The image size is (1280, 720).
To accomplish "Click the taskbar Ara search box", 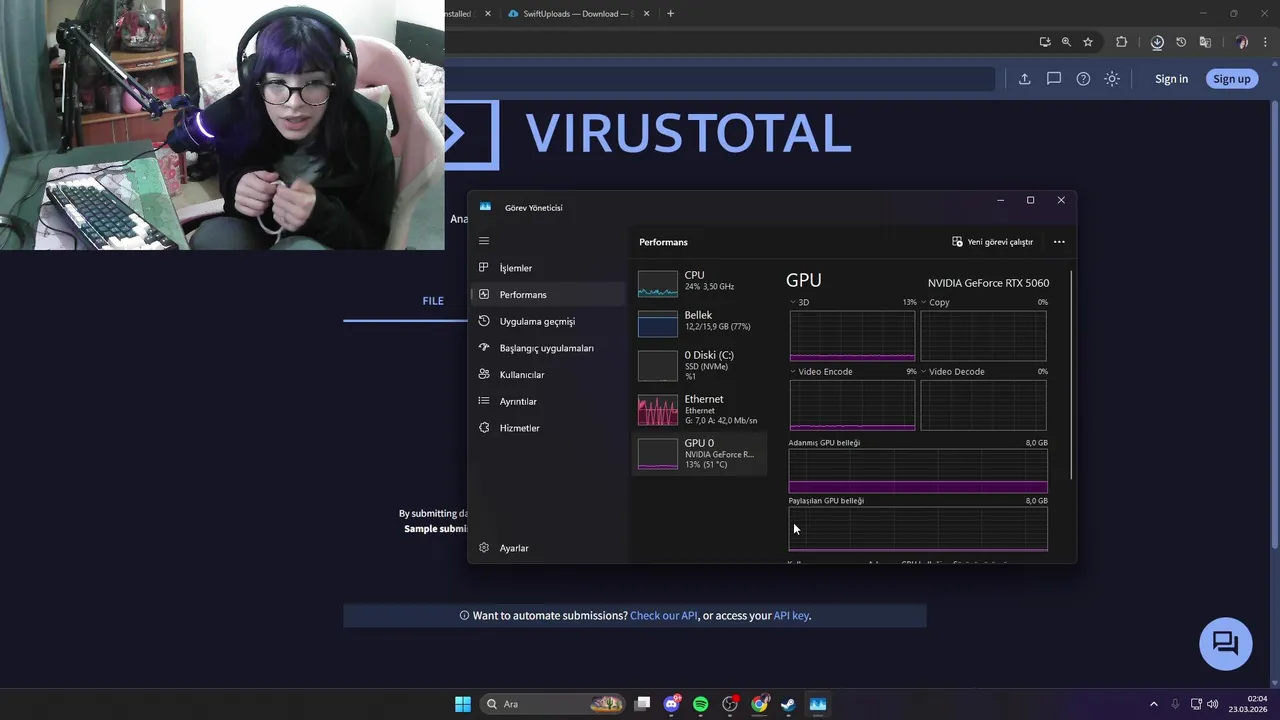I will click(x=553, y=704).
